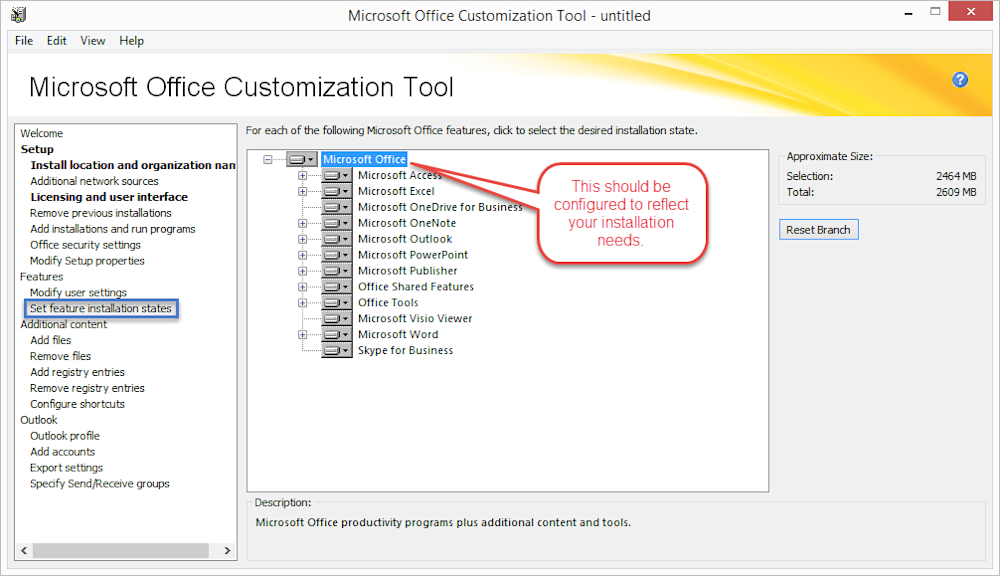Open install state dropdown for OneDrive for Business
Screen dimensions: 1000x576
tap(337, 207)
